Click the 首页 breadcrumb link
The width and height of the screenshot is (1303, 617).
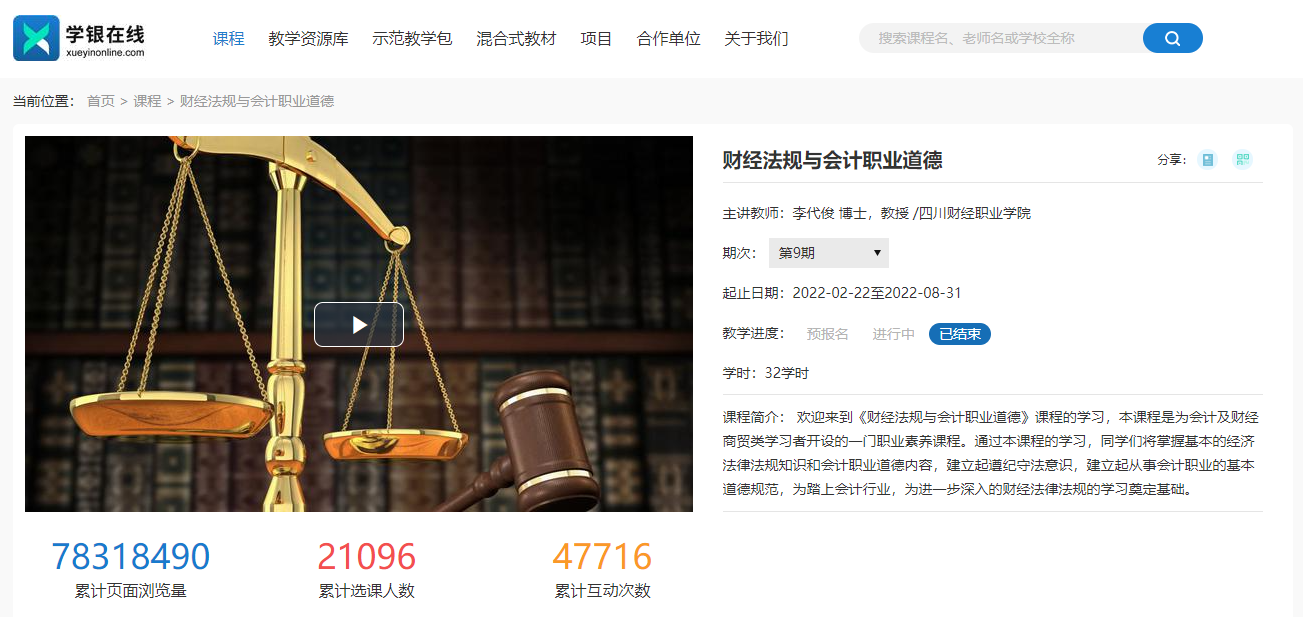click(101, 101)
